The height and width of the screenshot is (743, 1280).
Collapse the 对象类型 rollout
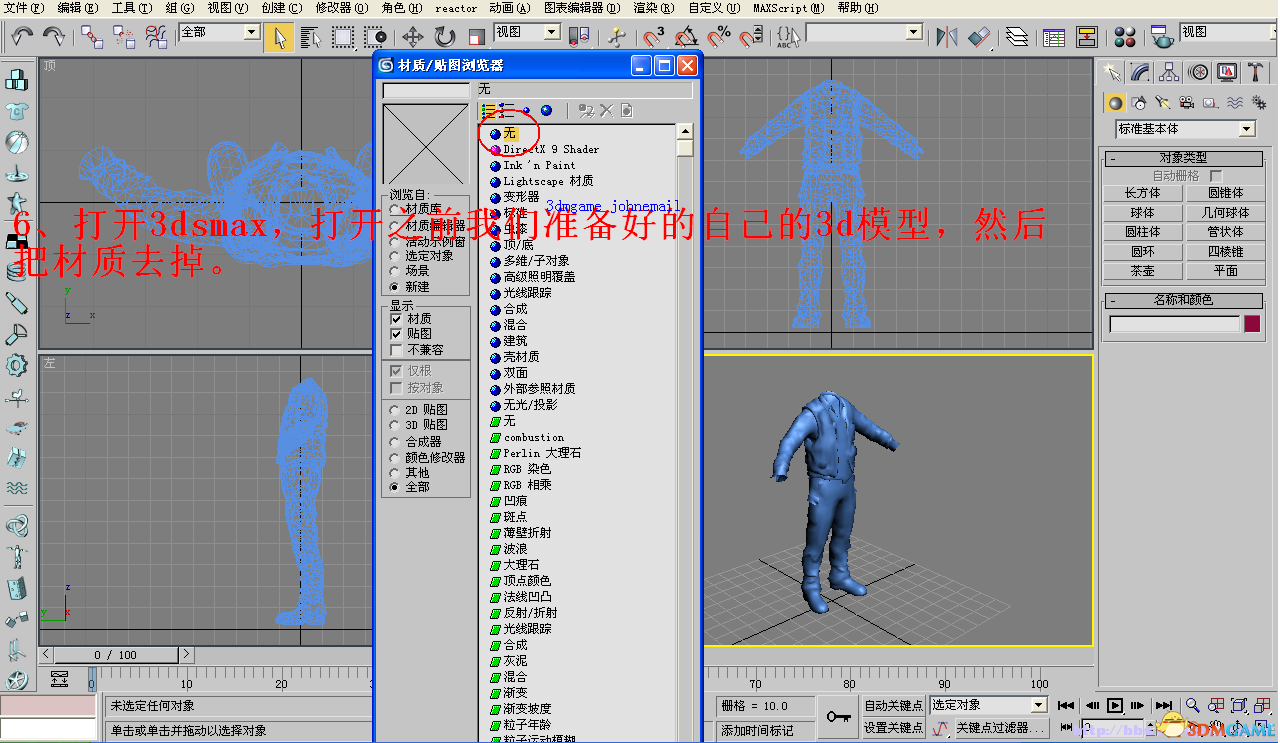[x=1183, y=158]
